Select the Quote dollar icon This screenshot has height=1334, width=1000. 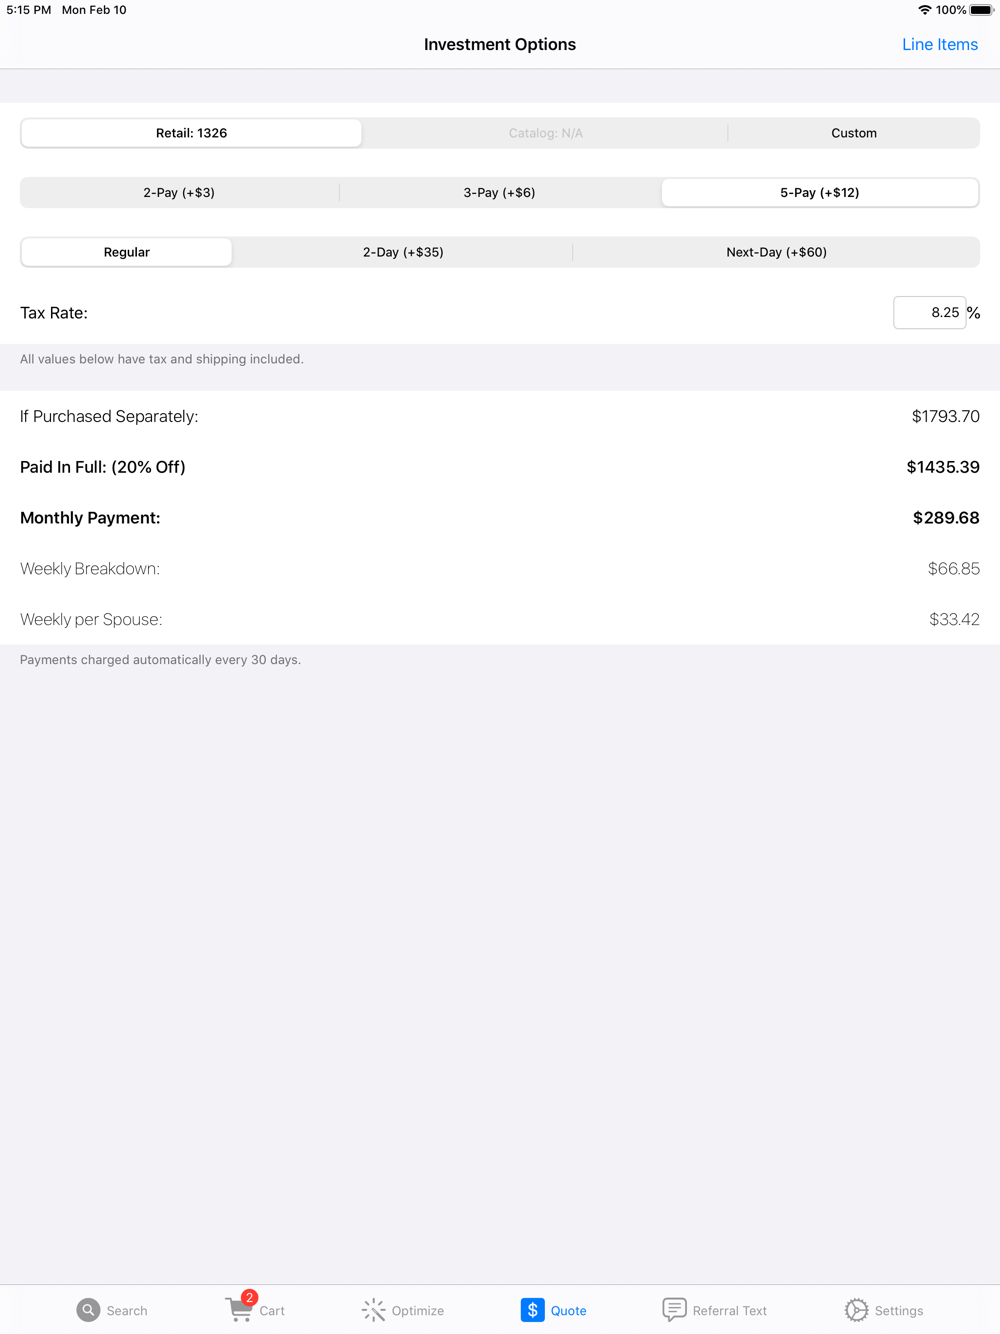532,1310
